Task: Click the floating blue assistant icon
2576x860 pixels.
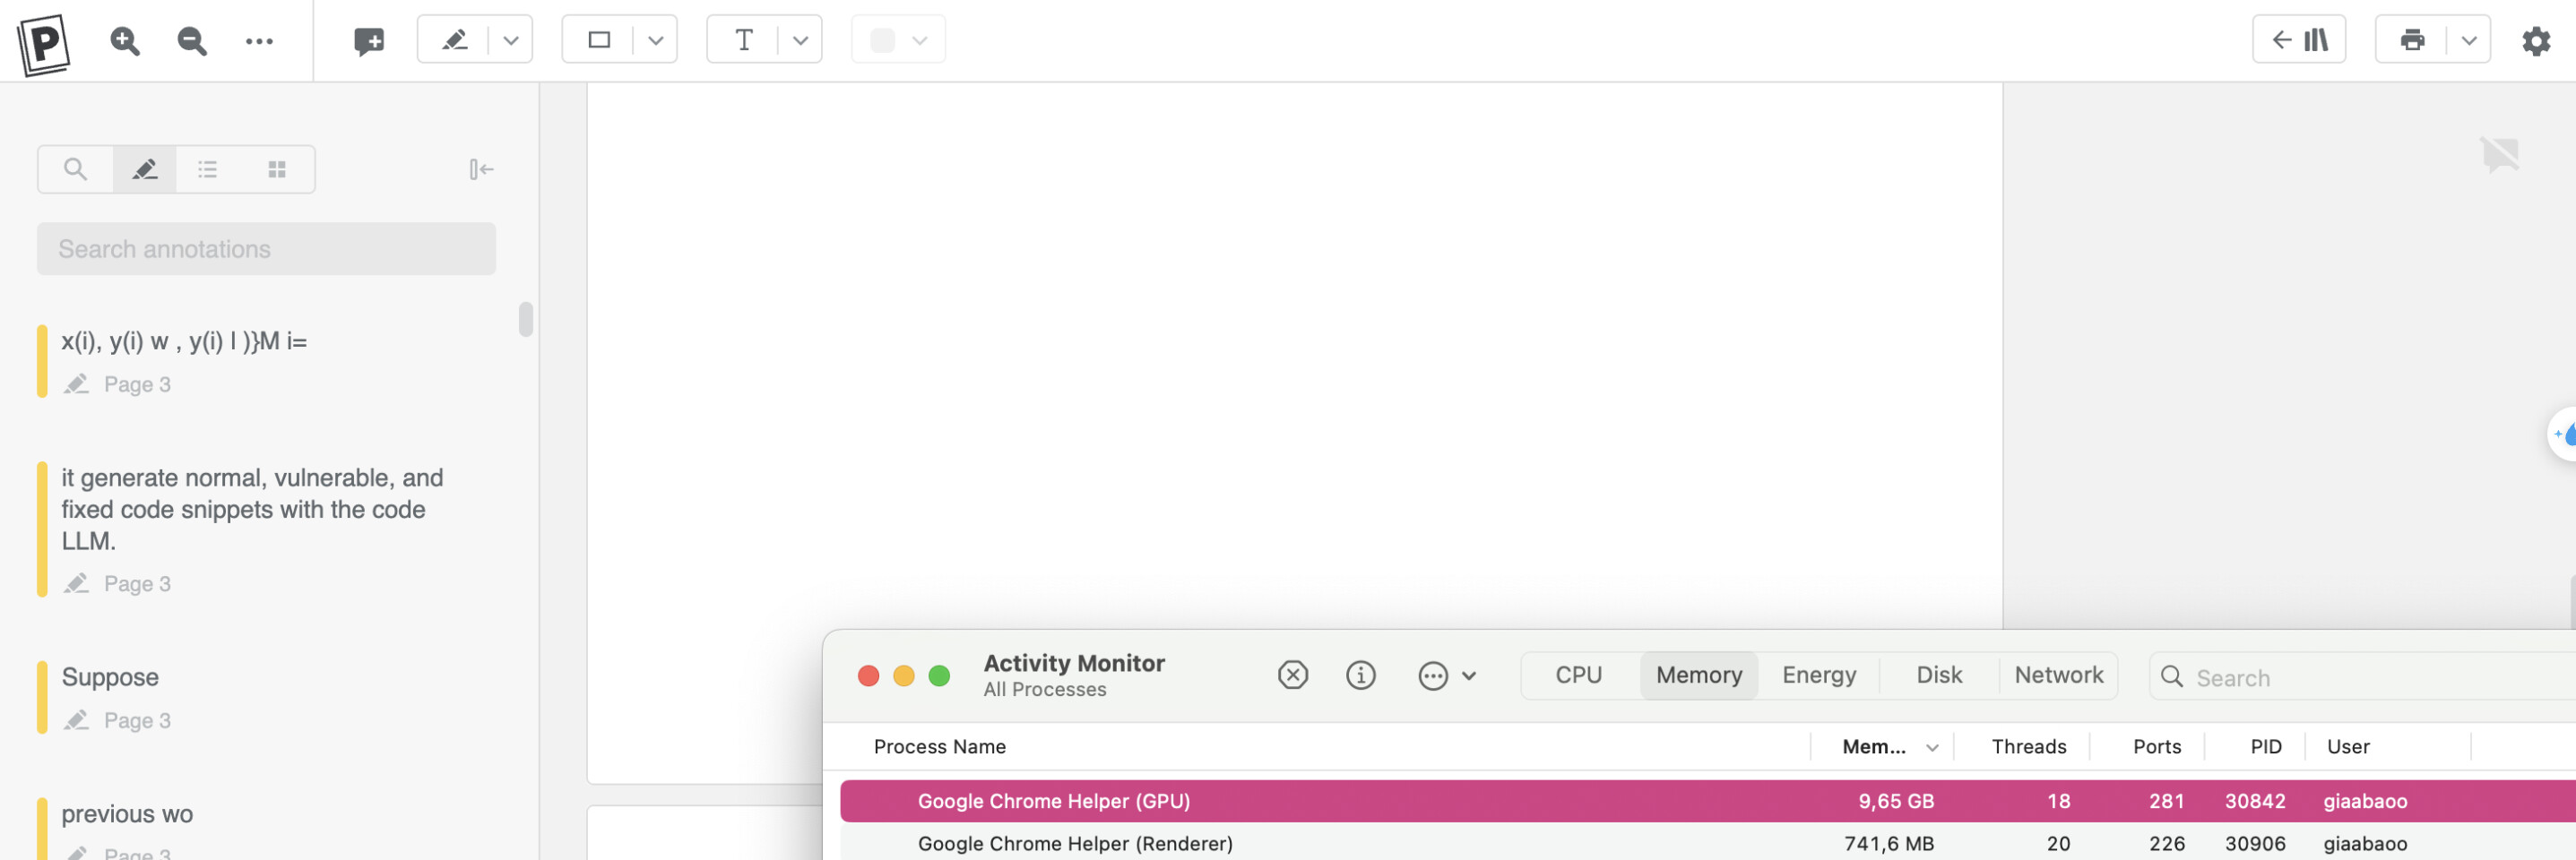Action: pos(2563,434)
